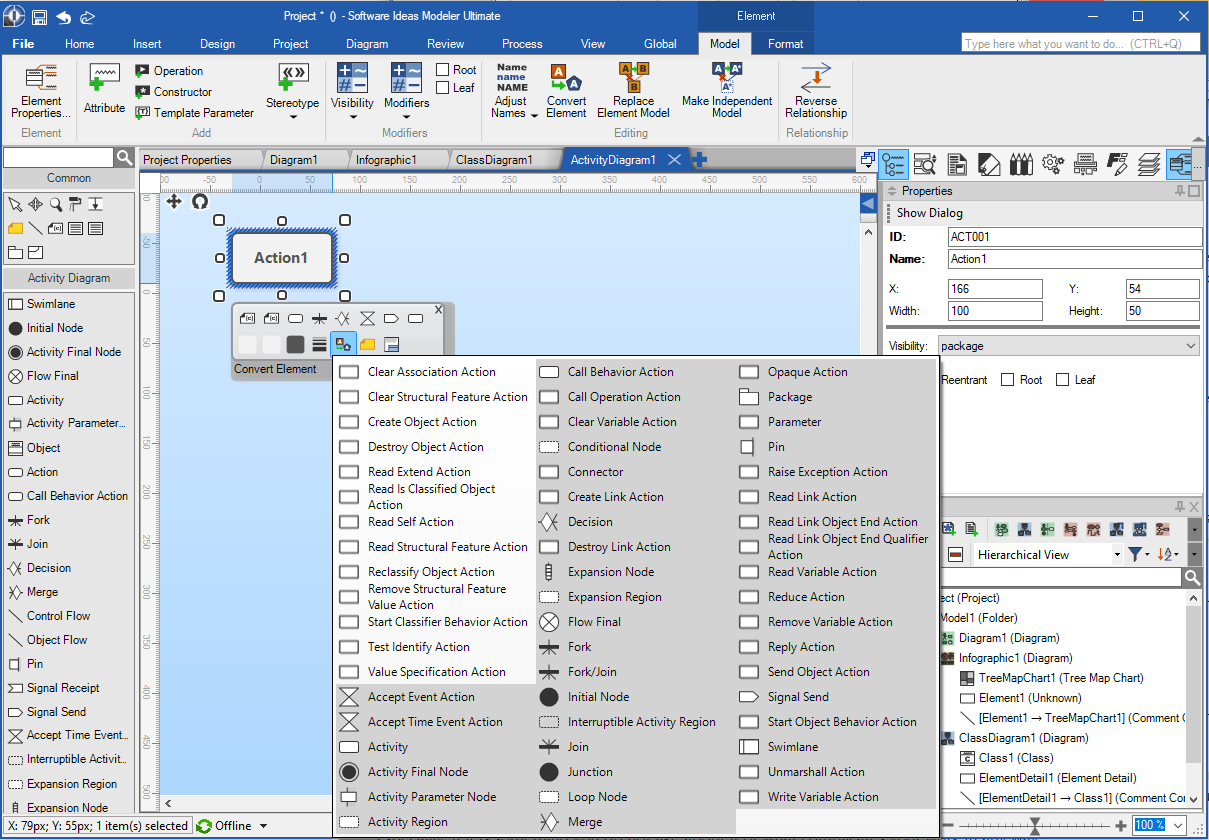Expand the Visibility ribbon dropdown
This screenshot has height=840, width=1209.
pos(352,116)
